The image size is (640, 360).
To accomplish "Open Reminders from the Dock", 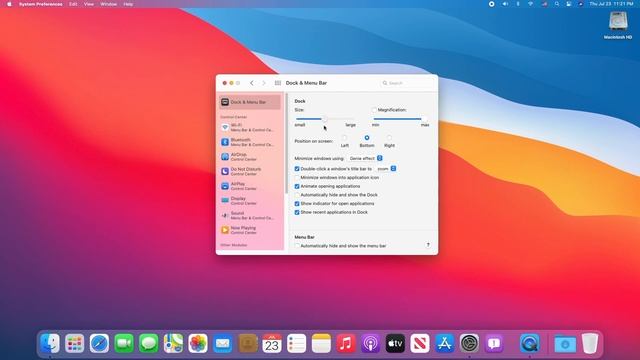I will [296, 343].
